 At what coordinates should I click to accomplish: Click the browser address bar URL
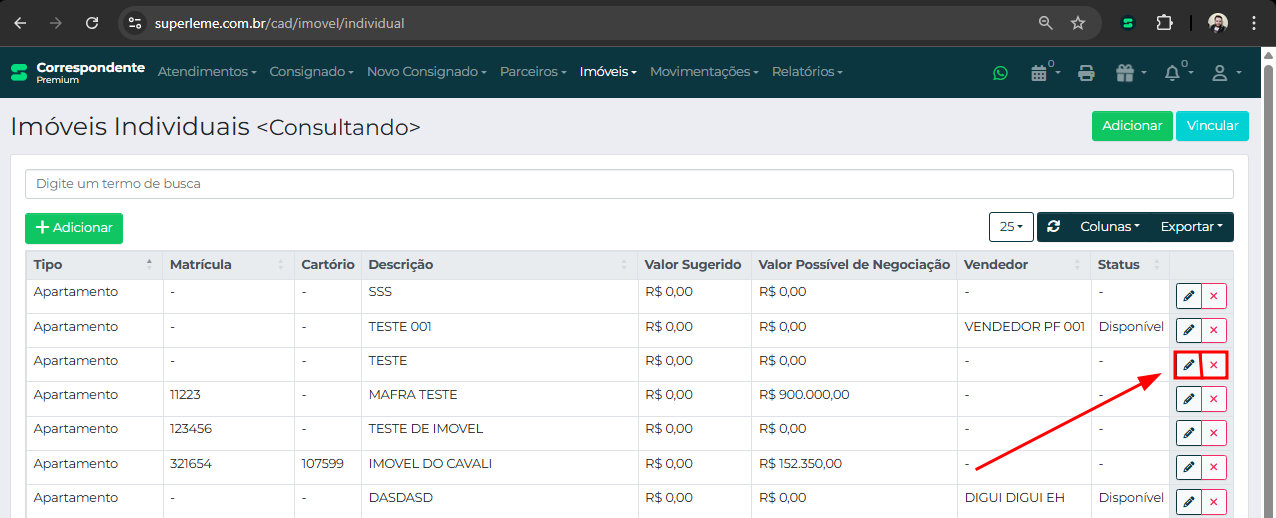coord(280,23)
